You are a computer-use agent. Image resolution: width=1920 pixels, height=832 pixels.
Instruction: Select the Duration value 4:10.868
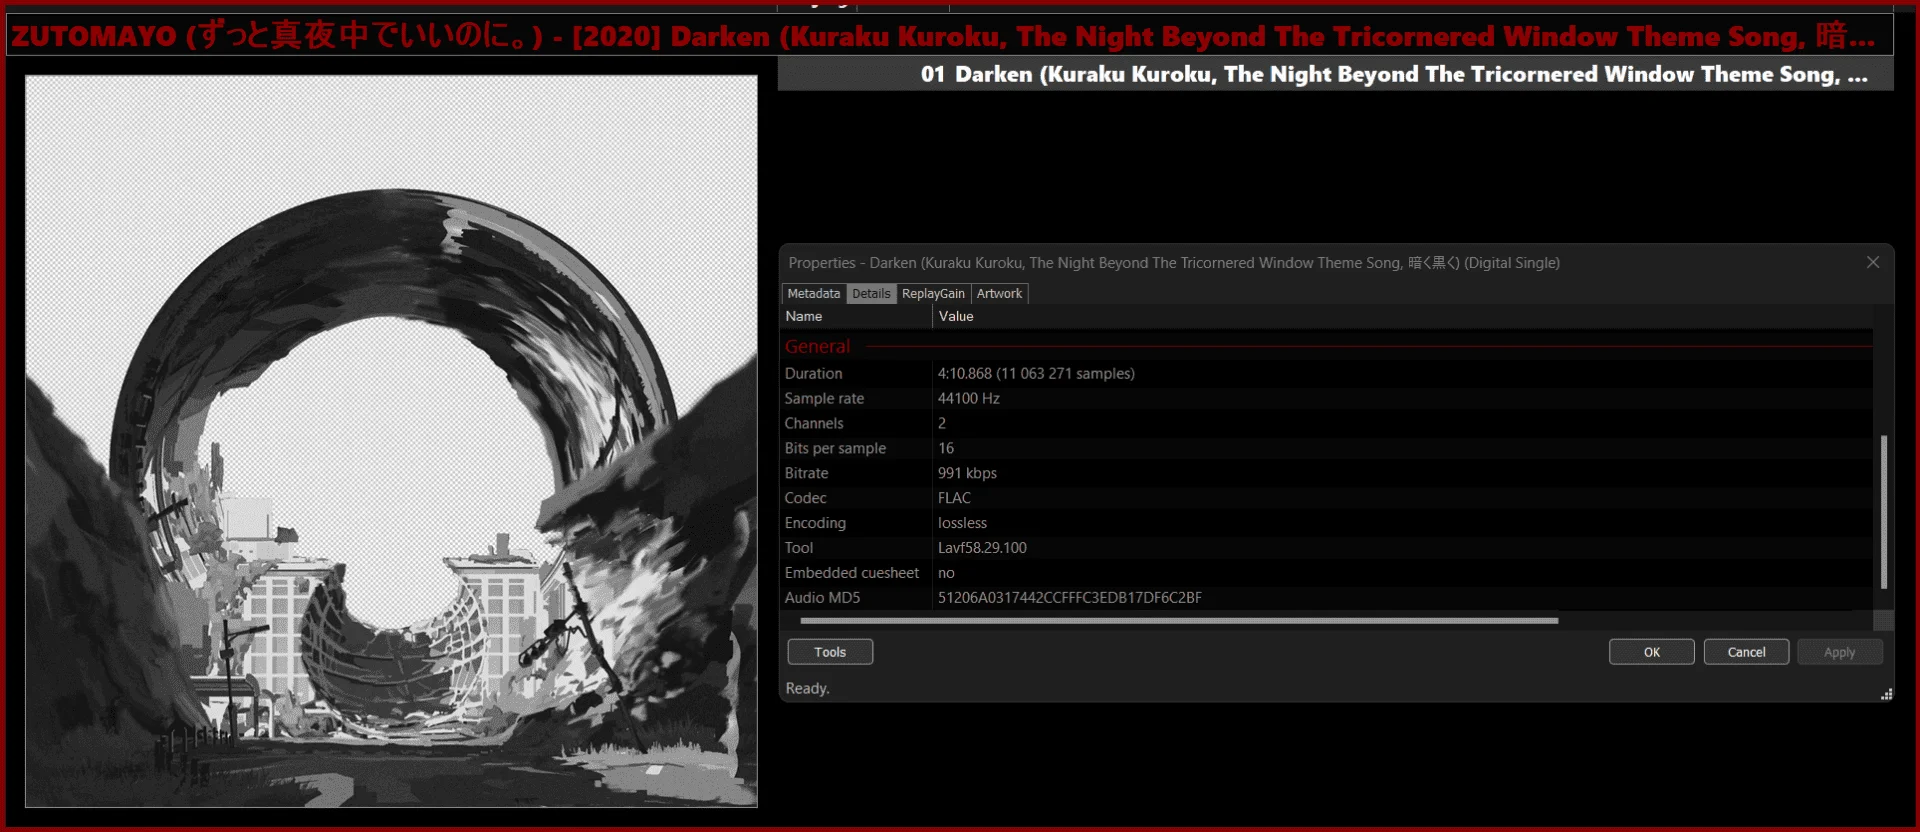tap(1036, 374)
